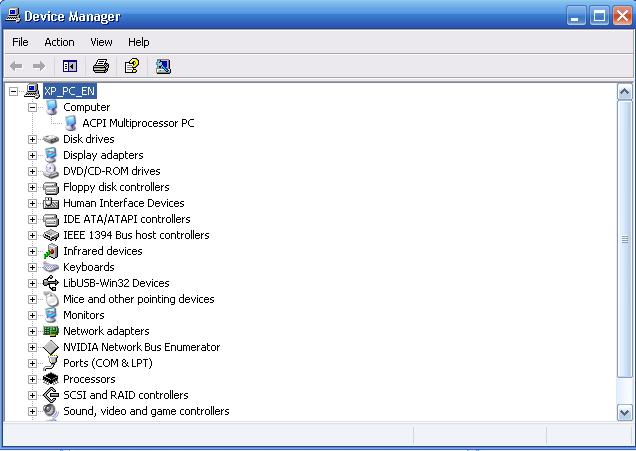Click the IEEE 1394 Bus host controllers icon
Screen dimensions: 636x451
[x=51, y=235]
